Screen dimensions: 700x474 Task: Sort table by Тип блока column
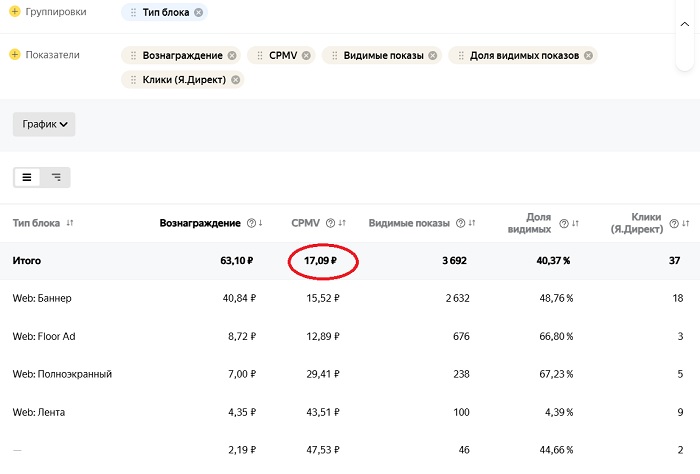point(70,223)
